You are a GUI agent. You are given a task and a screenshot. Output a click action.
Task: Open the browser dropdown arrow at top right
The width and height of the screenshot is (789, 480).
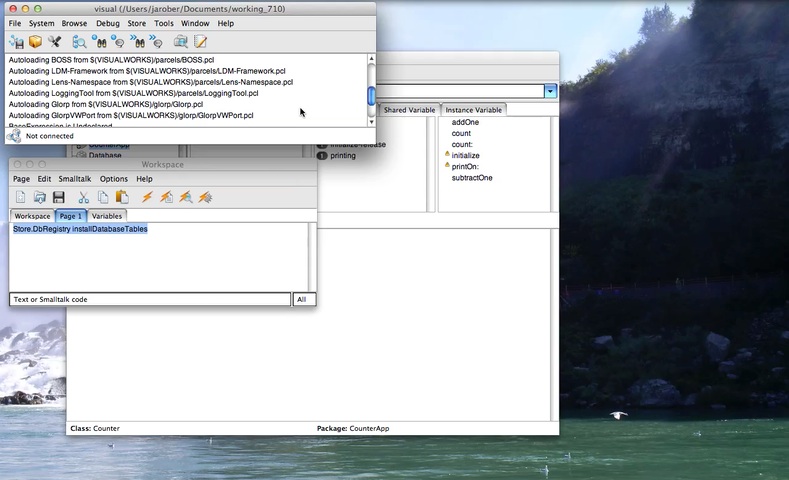point(550,91)
